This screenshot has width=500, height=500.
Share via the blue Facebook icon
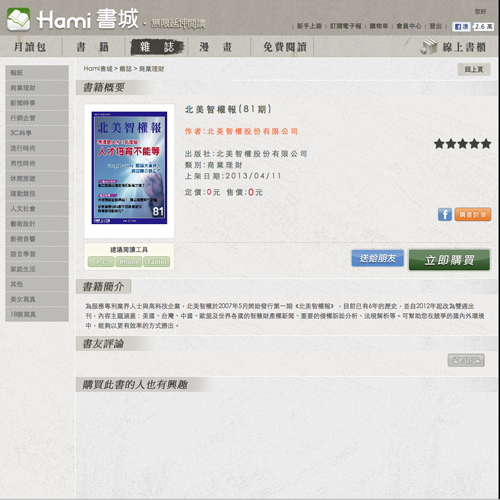tap(445, 214)
